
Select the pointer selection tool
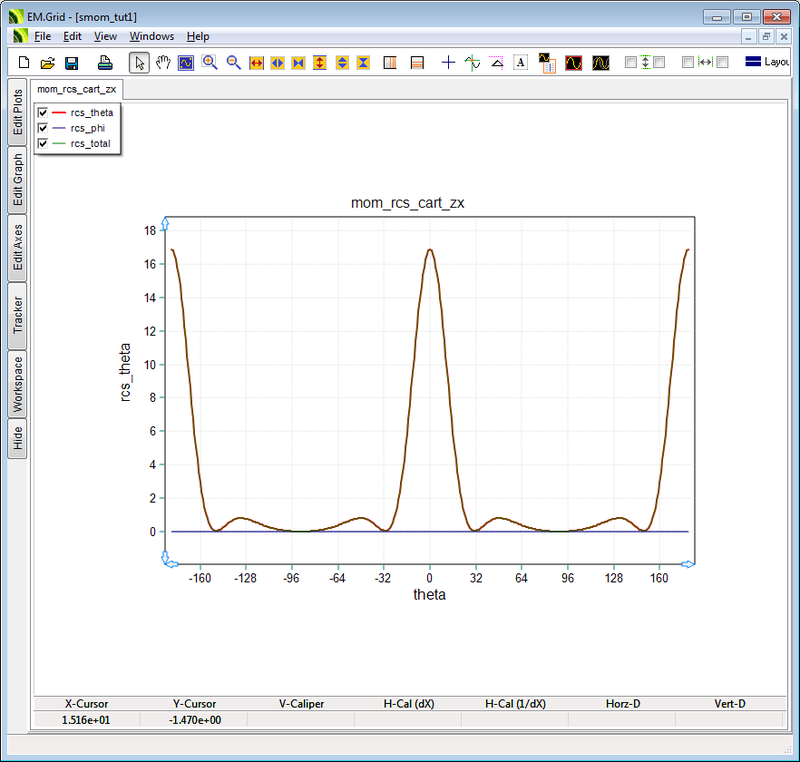click(139, 62)
